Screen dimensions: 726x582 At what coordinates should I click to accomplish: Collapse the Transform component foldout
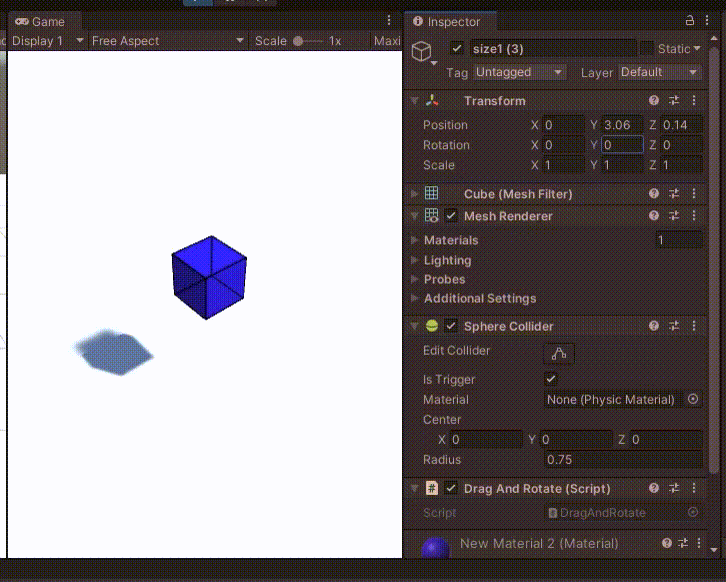(x=415, y=100)
